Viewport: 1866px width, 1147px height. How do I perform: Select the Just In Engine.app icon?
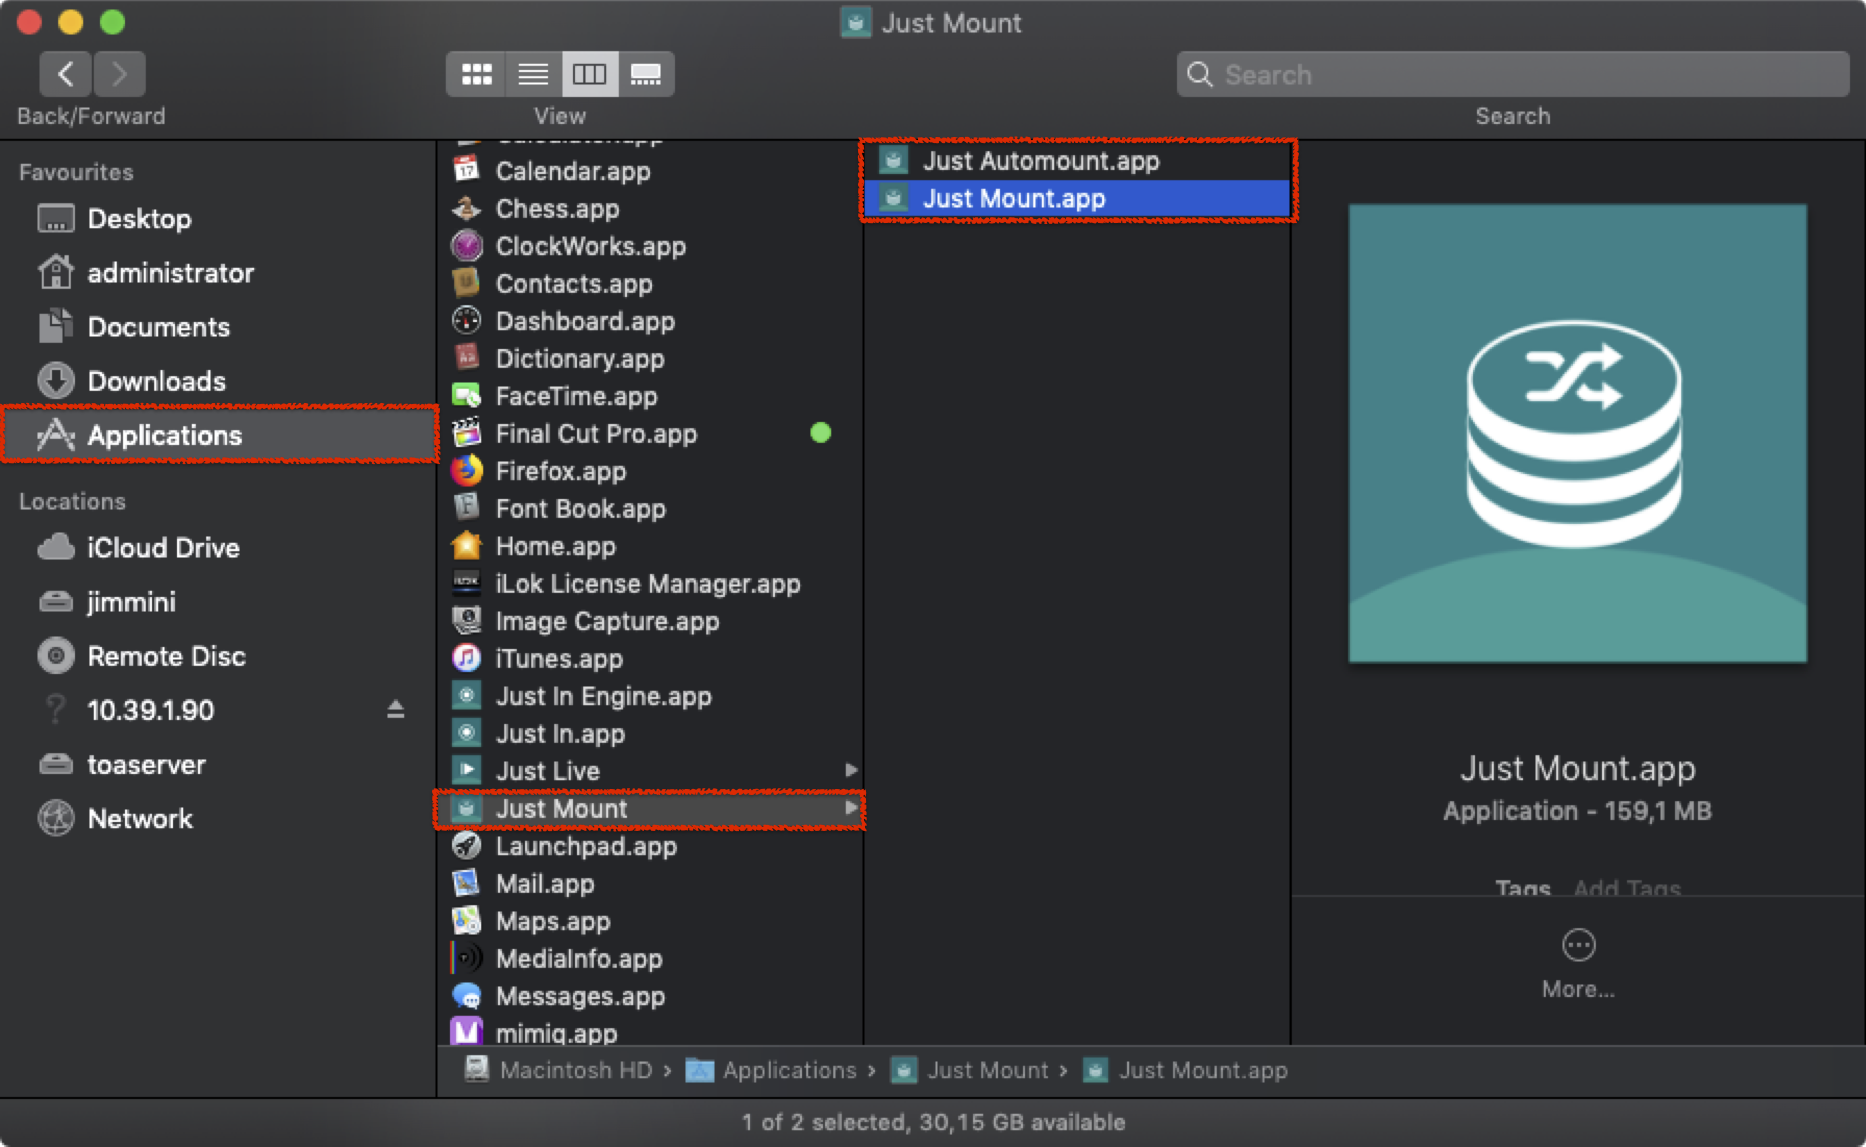pos(466,696)
